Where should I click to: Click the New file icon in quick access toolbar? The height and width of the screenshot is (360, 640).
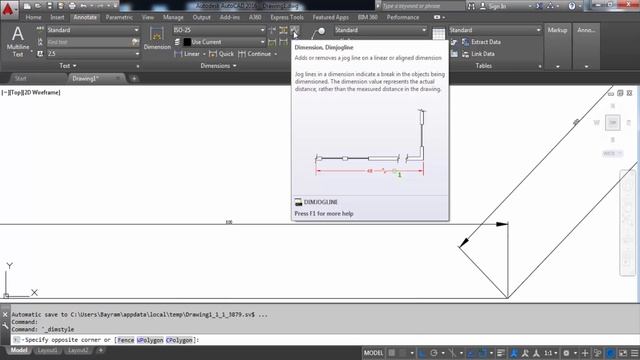27,6
